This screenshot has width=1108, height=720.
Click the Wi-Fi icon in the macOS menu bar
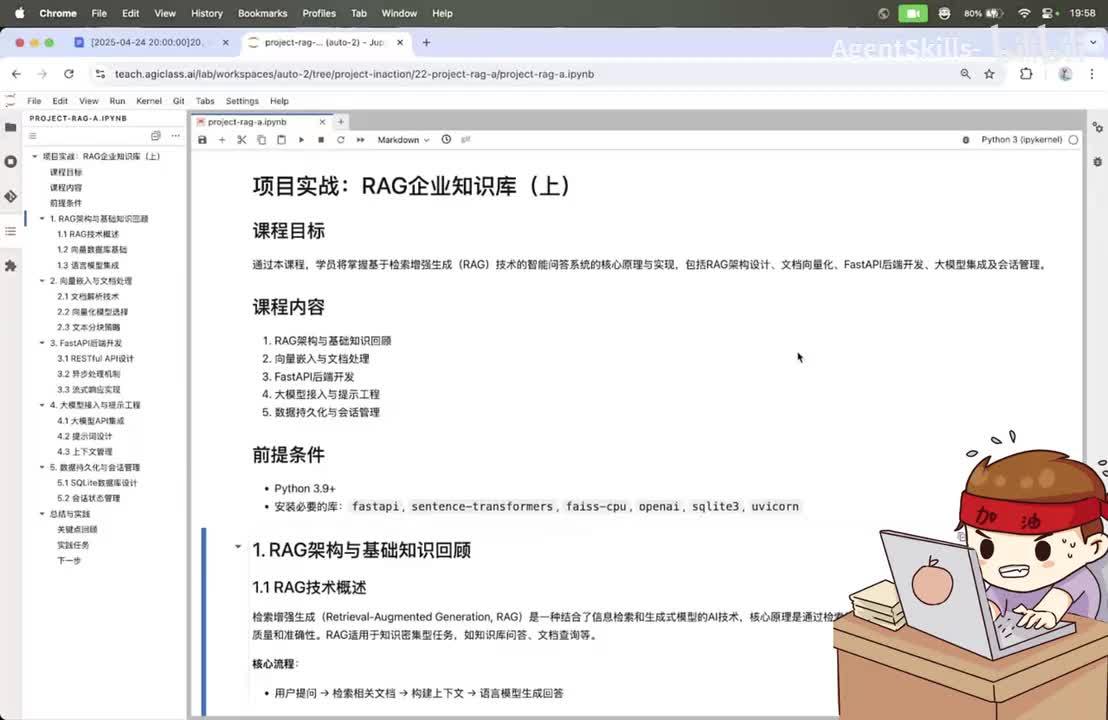coord(1024,13)
